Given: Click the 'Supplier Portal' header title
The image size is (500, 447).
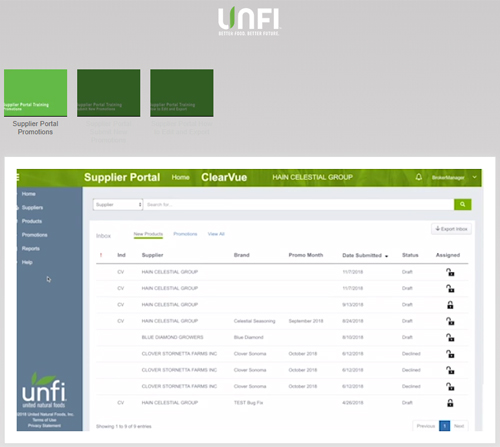Looking at the screenshot, I should (122, 177).
